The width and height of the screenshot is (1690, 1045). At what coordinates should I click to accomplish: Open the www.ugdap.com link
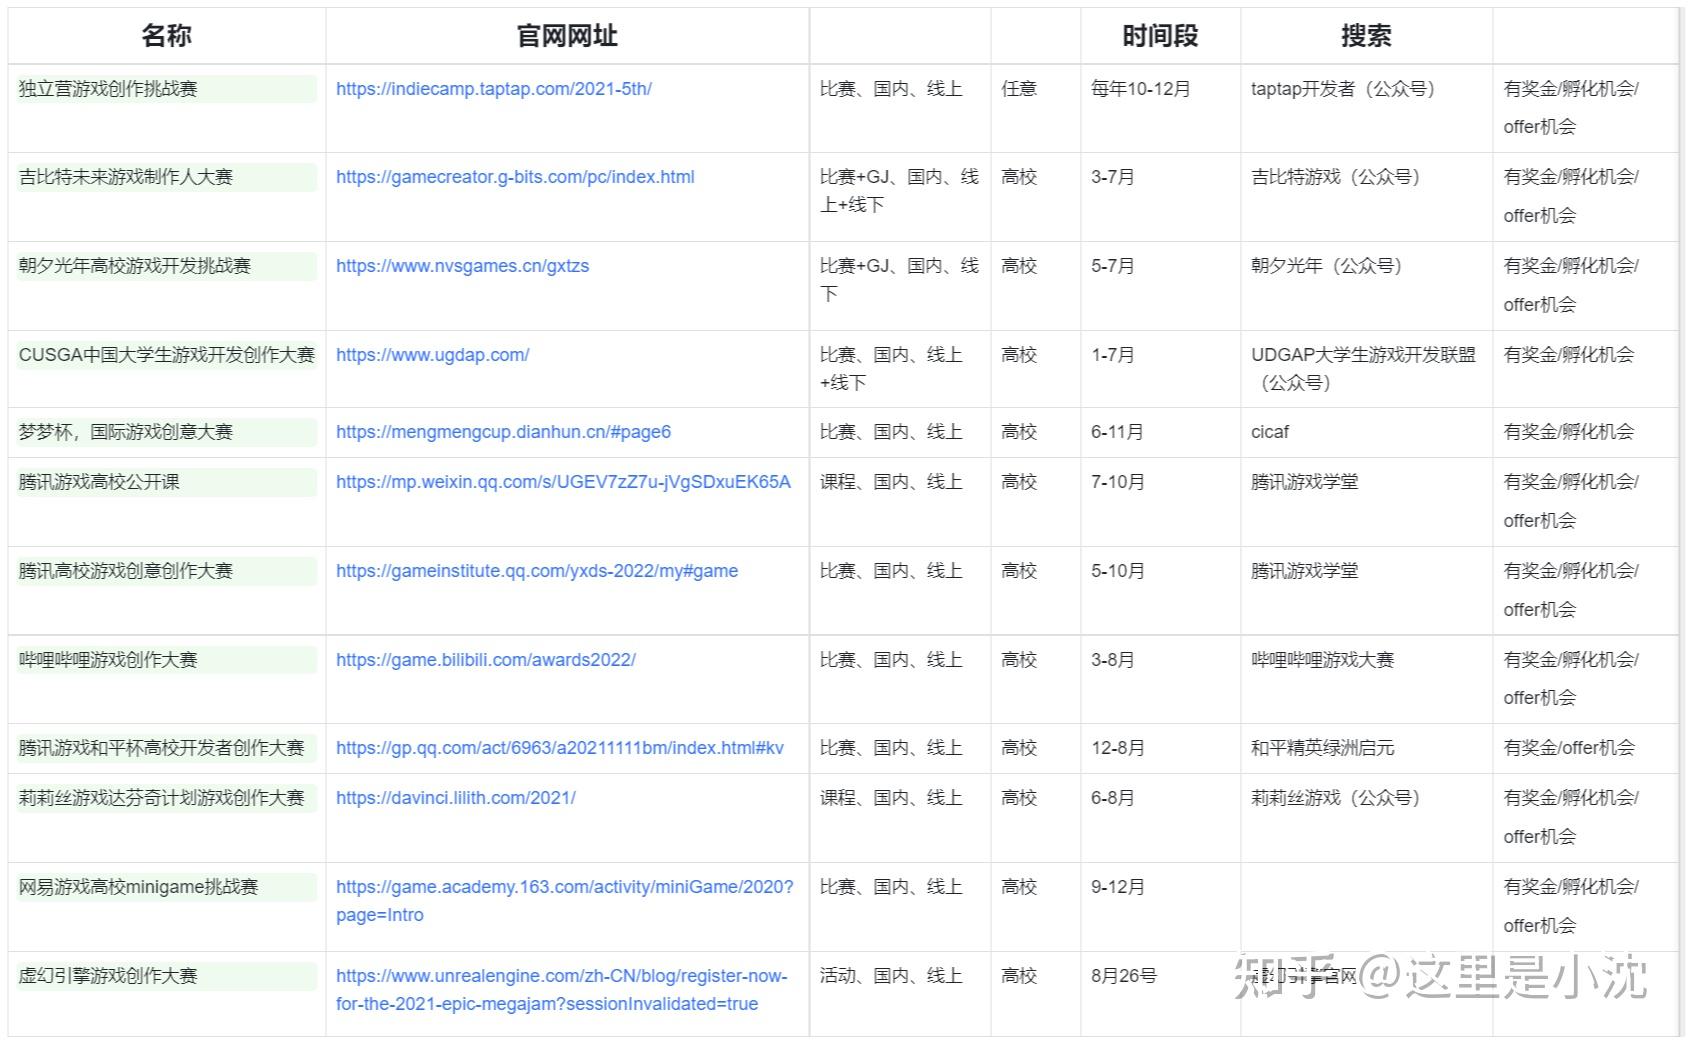(x=432, y=355)
